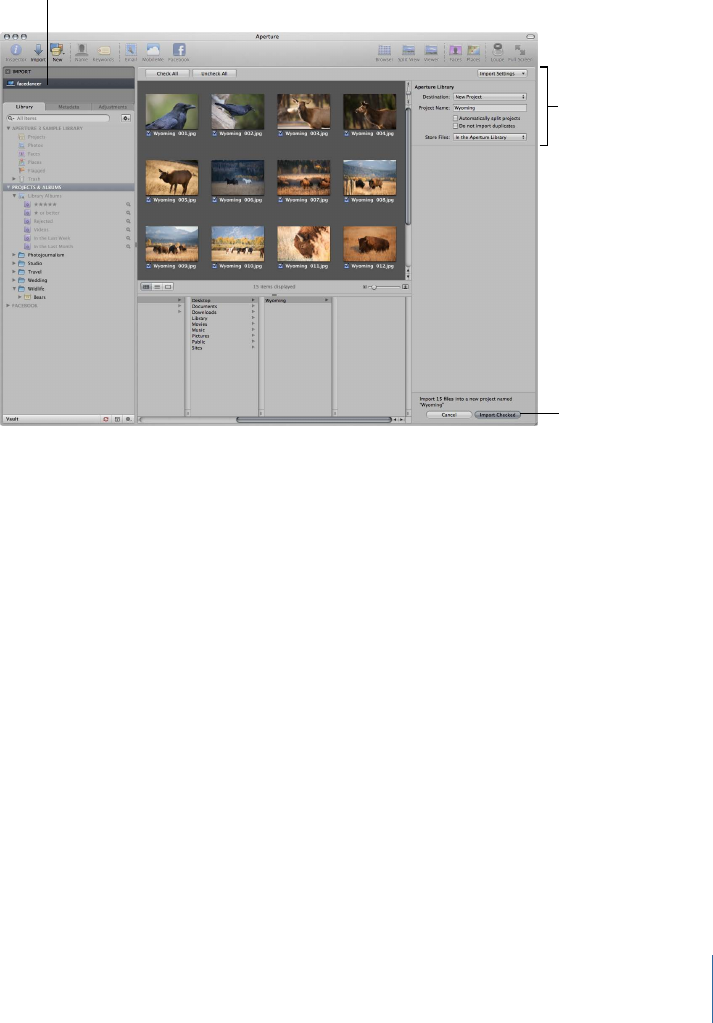Viewport: 713px width, 1023px height.
Task: Select list view button in import browser
Action: pyautogui.click(x=157, y=286)
